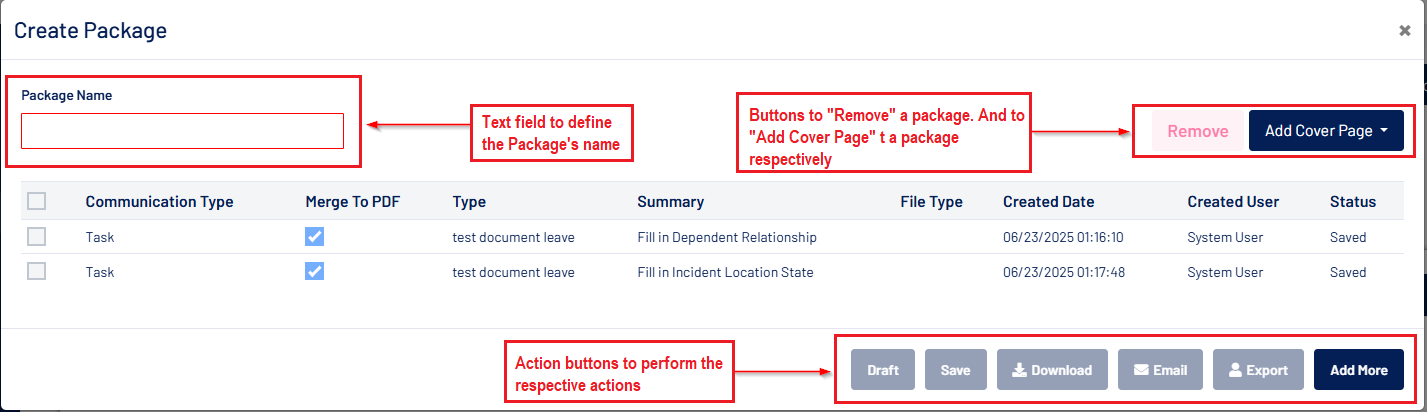This screenshot has height=412, width=1427.
Task: Close the Create Package dialog
Action: point(1404,31)
